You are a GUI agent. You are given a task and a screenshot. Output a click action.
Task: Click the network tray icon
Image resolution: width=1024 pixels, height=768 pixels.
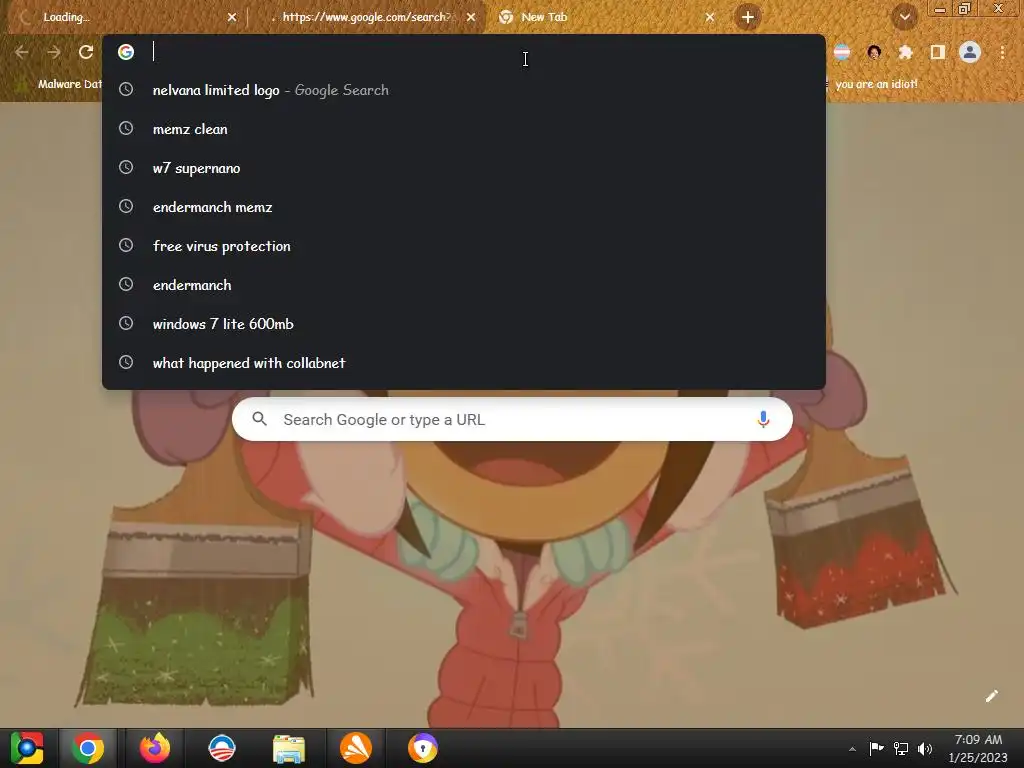(x=901, y=748)
